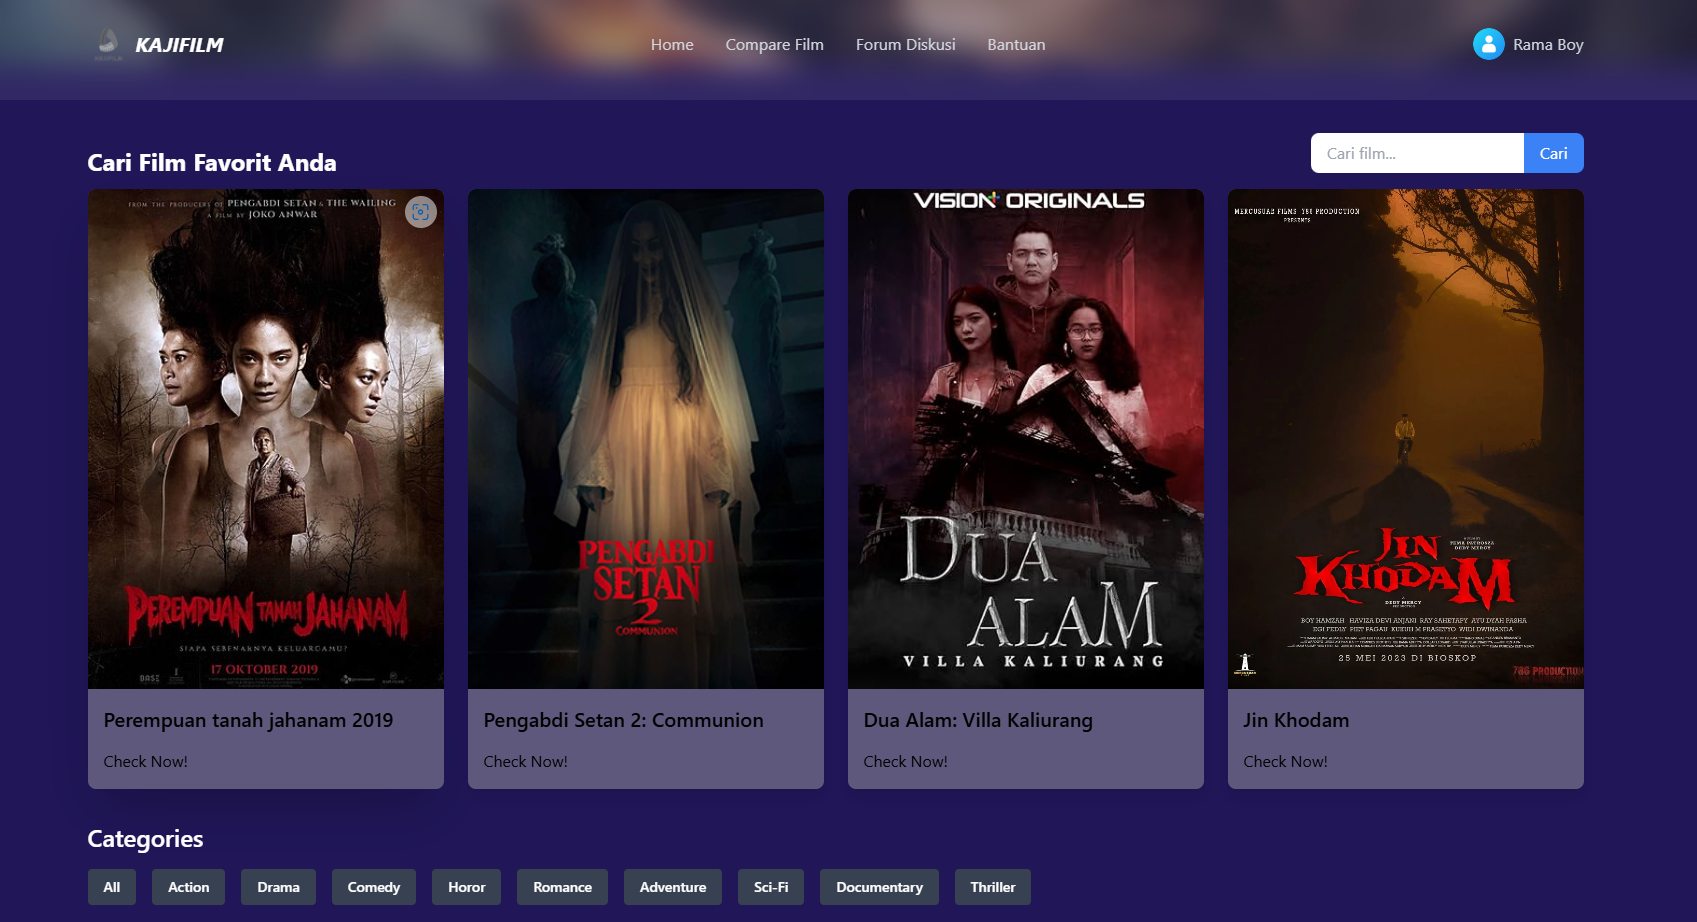Open the Jin Khodam poster
This screenshot has width=1697, height=922.
coord(1406,439)
